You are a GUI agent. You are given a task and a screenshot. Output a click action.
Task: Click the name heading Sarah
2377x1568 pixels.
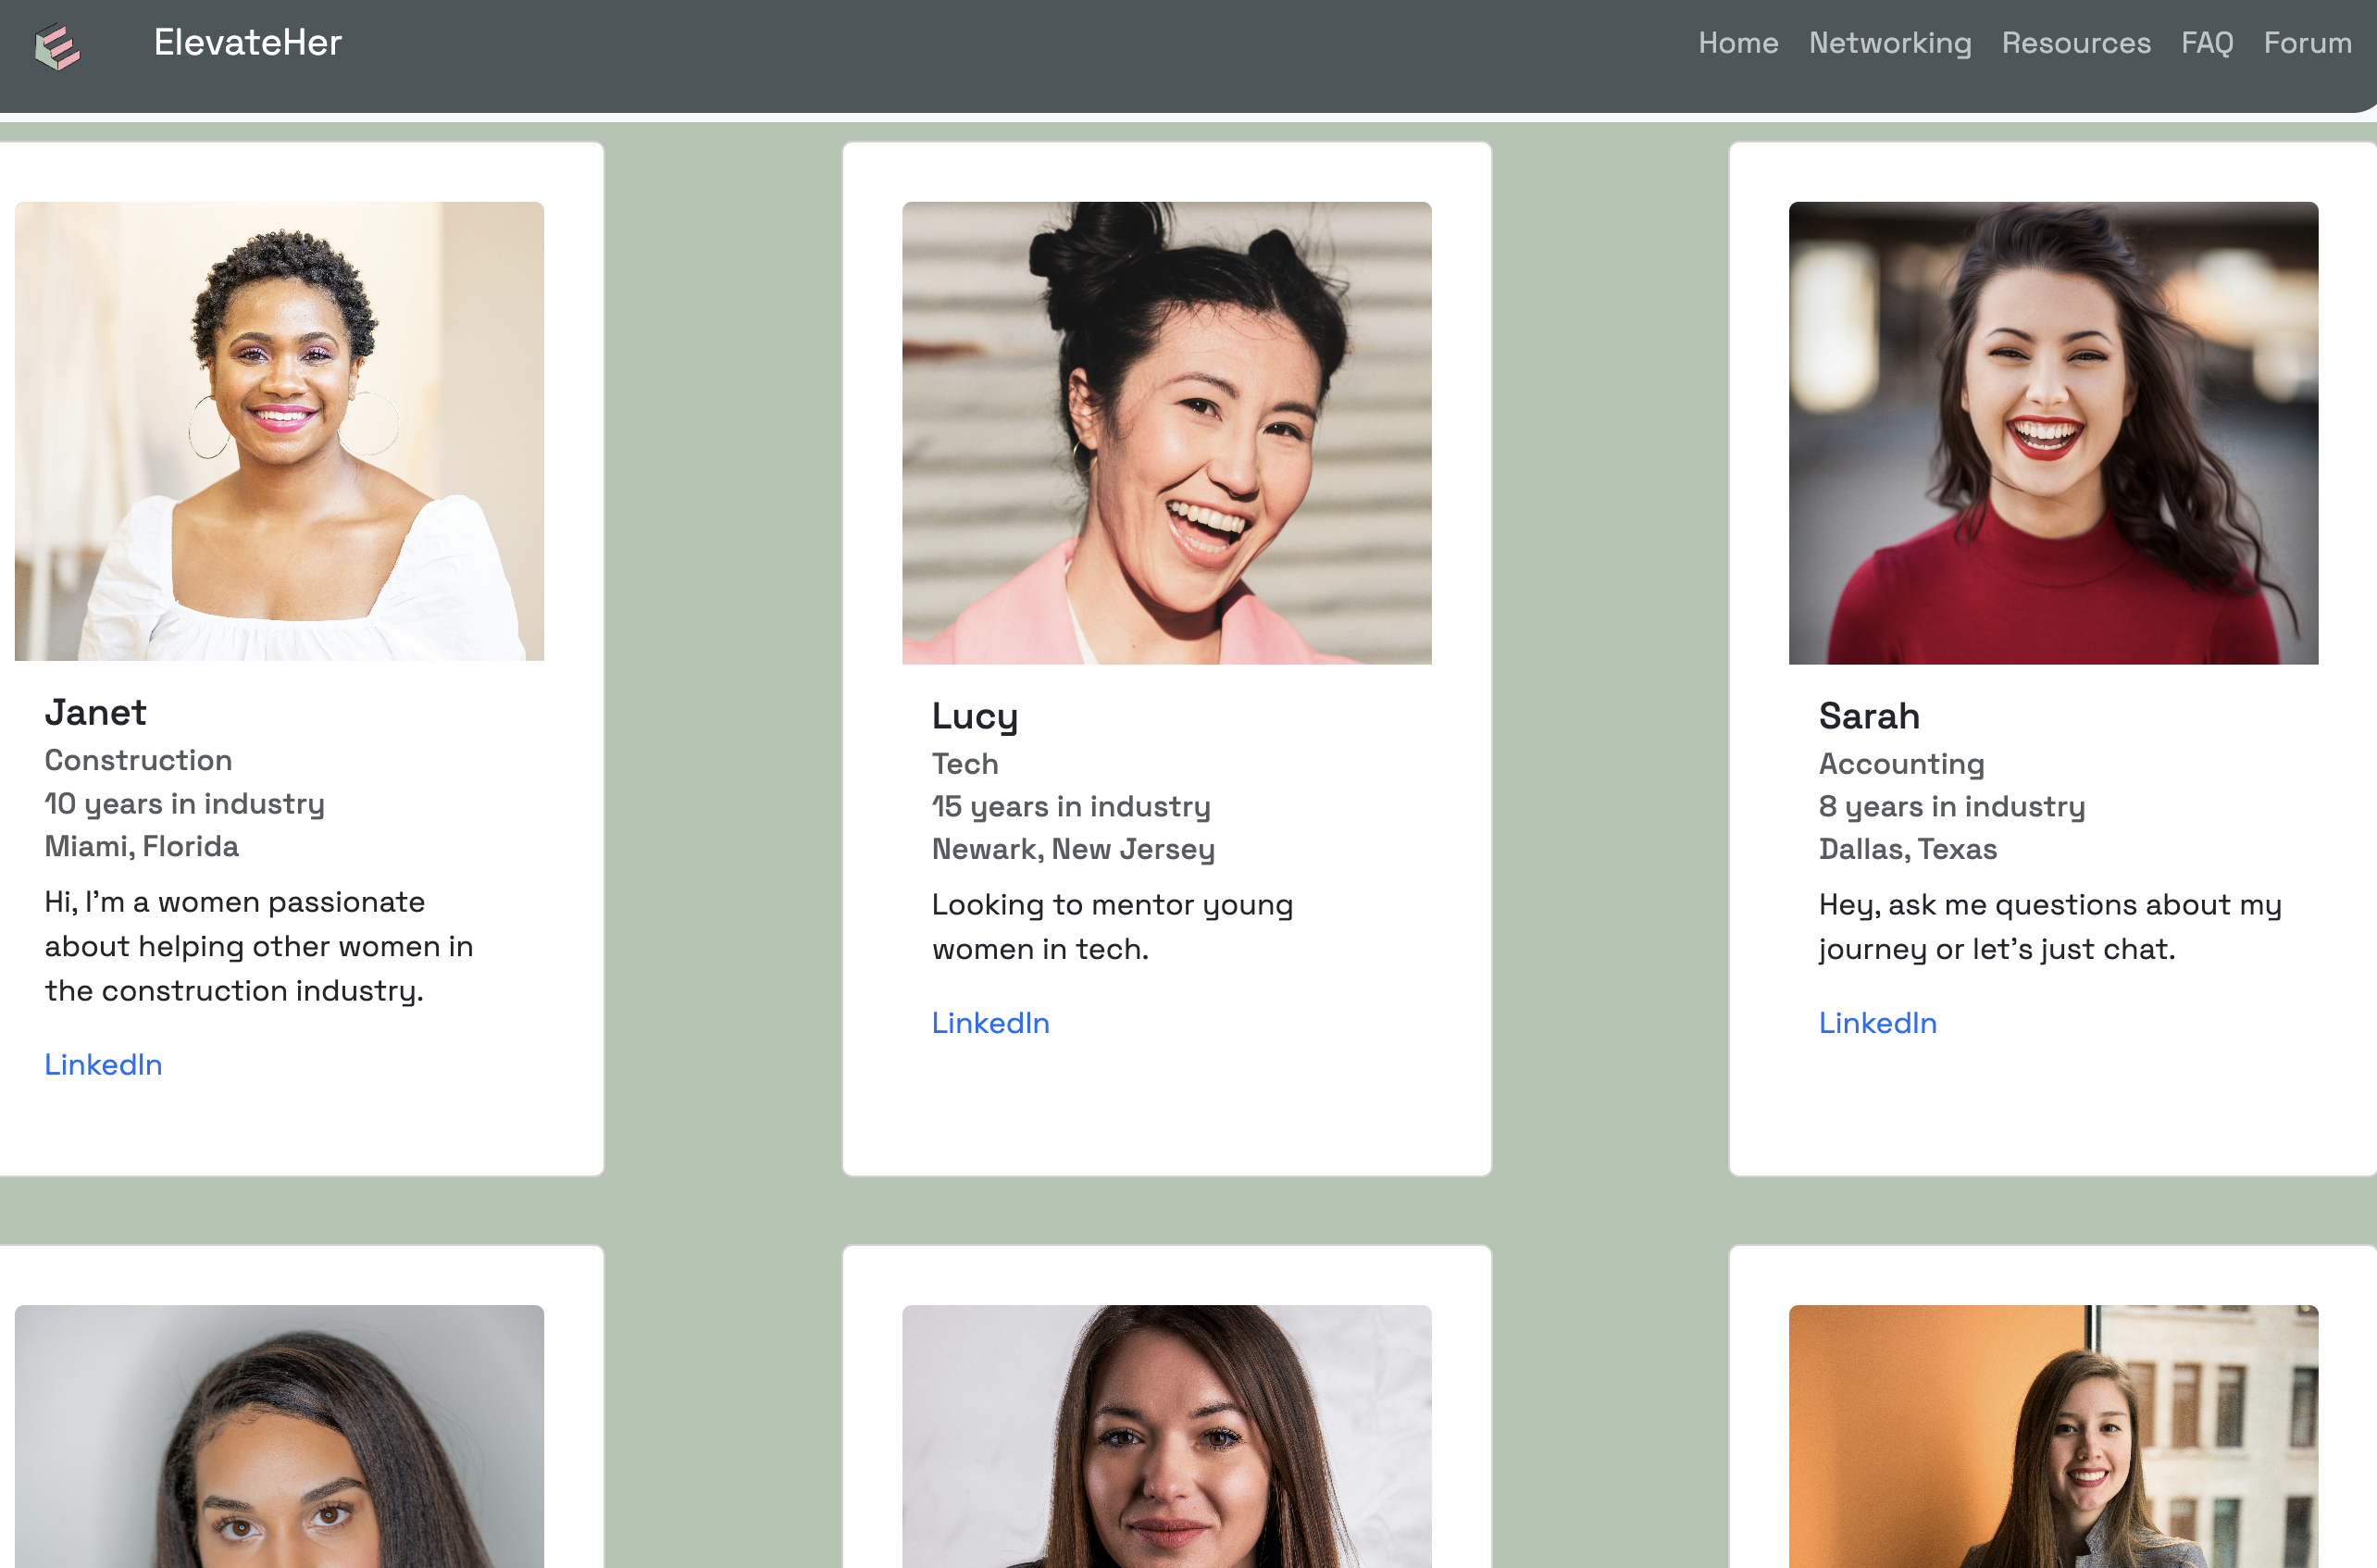tap(1868, 716)
